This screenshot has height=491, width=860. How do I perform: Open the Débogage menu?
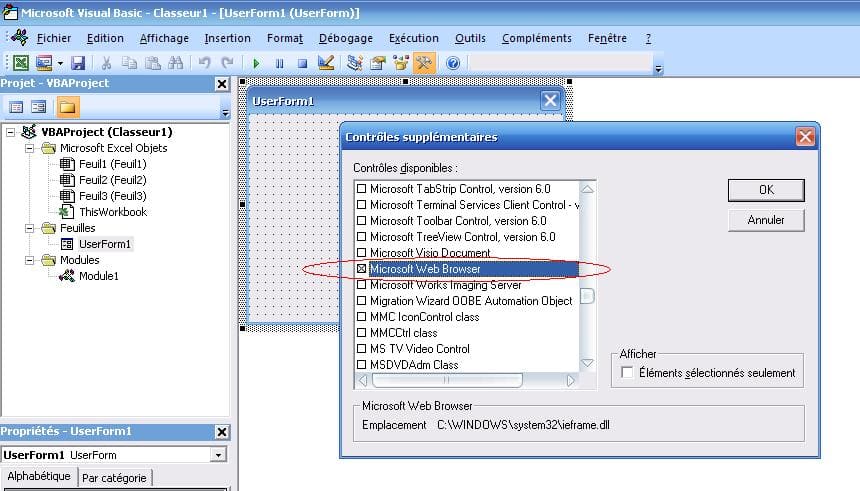coord(346,38)
